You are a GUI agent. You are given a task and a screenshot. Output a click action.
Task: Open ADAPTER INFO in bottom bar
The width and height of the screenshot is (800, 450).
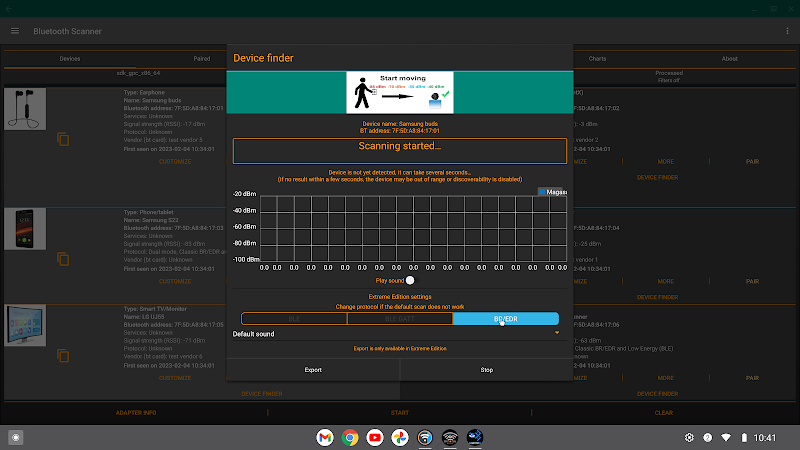tap(136, 413)
